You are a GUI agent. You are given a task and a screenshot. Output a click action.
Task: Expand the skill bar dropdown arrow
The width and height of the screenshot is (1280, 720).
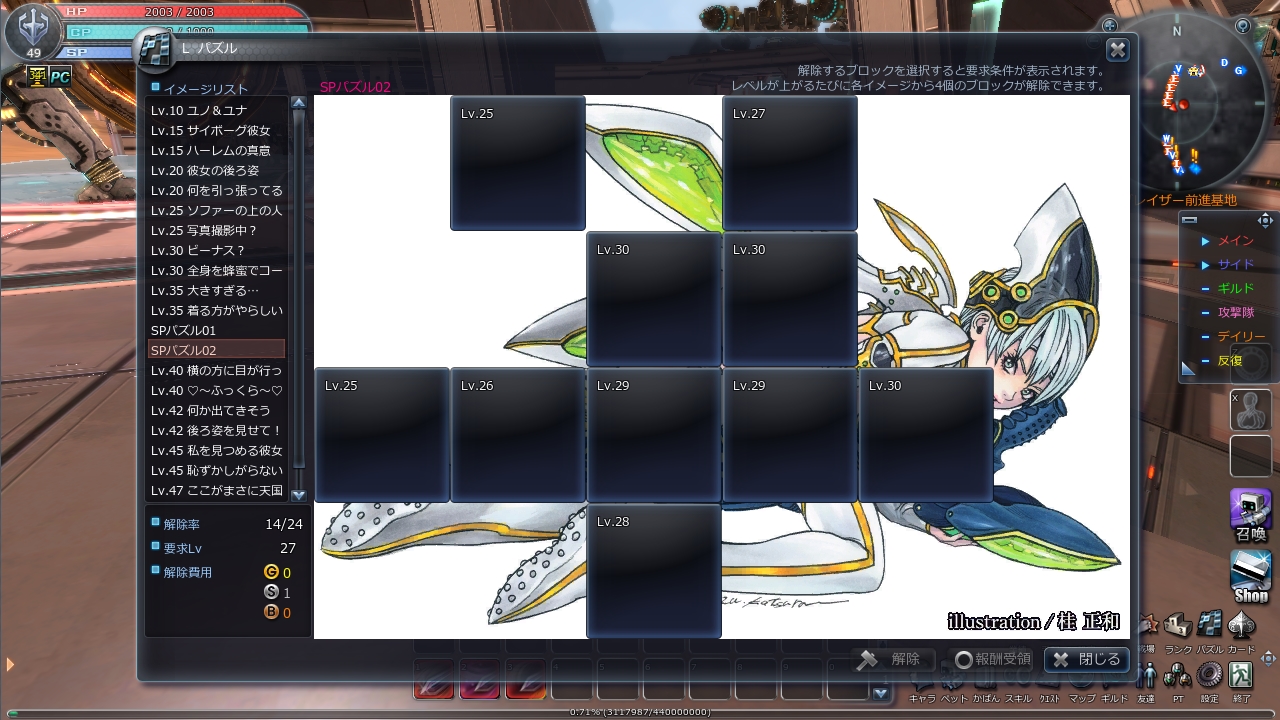tap(880, 693)
